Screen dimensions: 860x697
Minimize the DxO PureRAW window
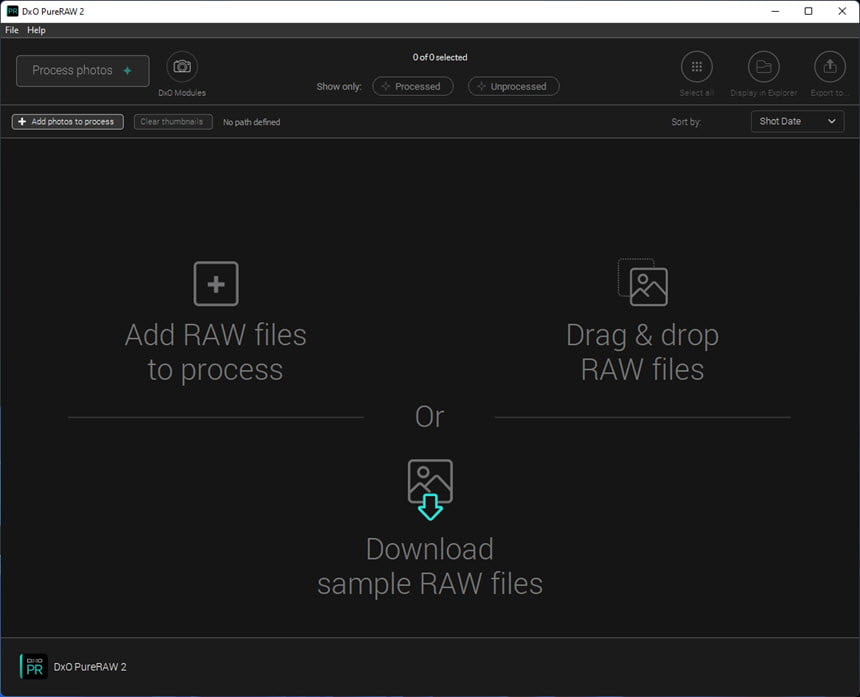tap(775, 11)
